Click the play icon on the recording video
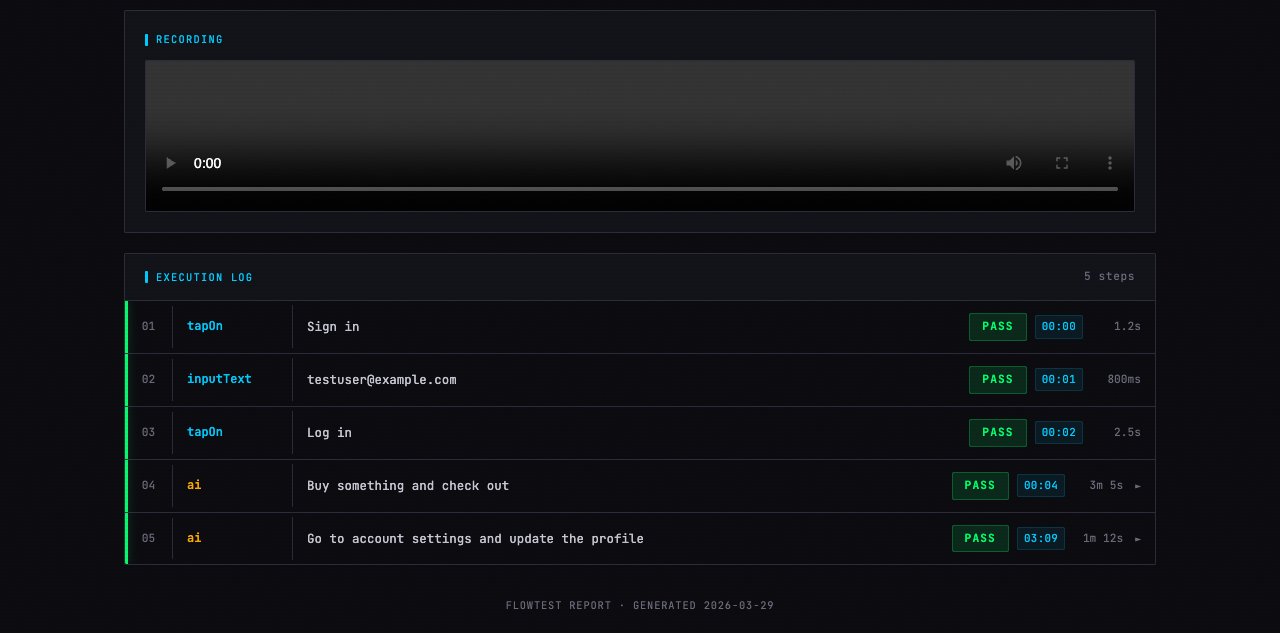 tap(169, 163)
